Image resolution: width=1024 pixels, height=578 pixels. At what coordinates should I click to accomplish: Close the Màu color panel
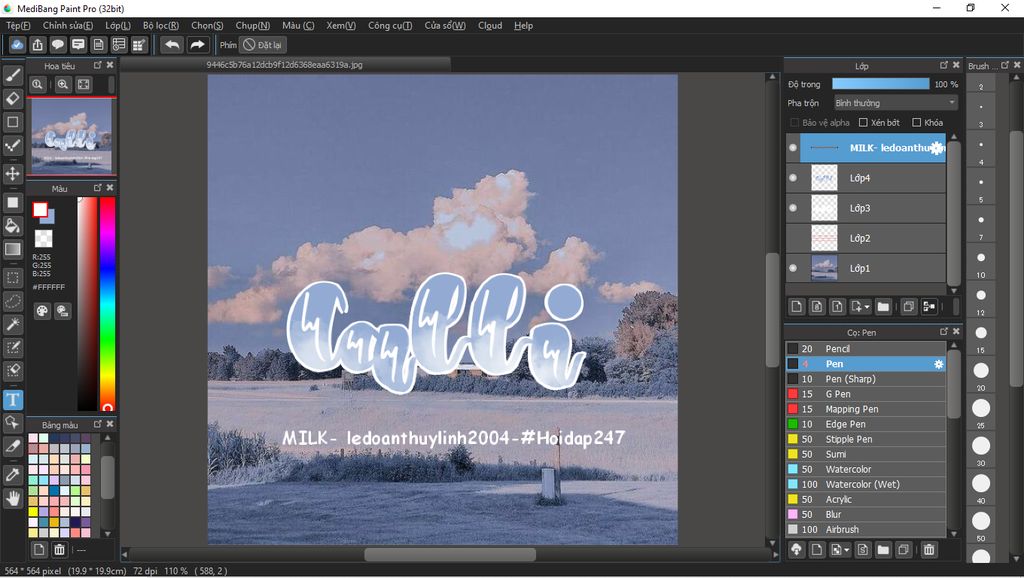110,188
